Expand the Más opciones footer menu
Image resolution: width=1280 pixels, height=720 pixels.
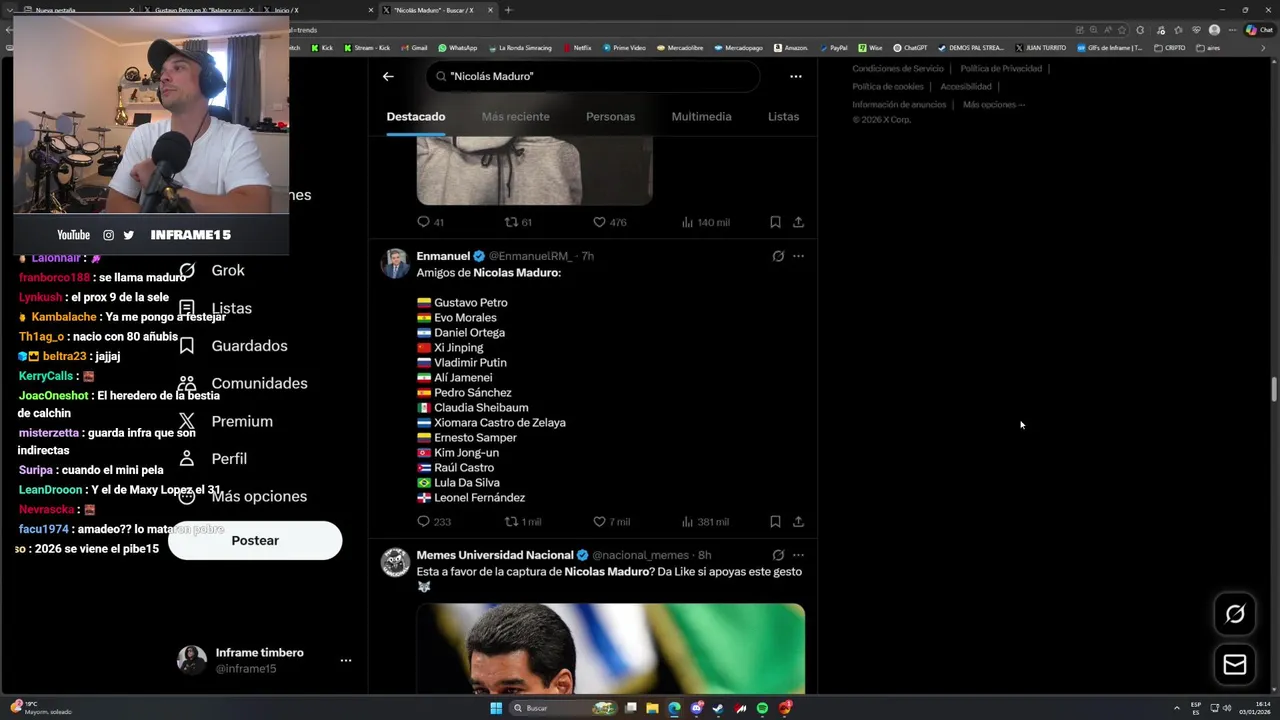(x=994, y=105)
